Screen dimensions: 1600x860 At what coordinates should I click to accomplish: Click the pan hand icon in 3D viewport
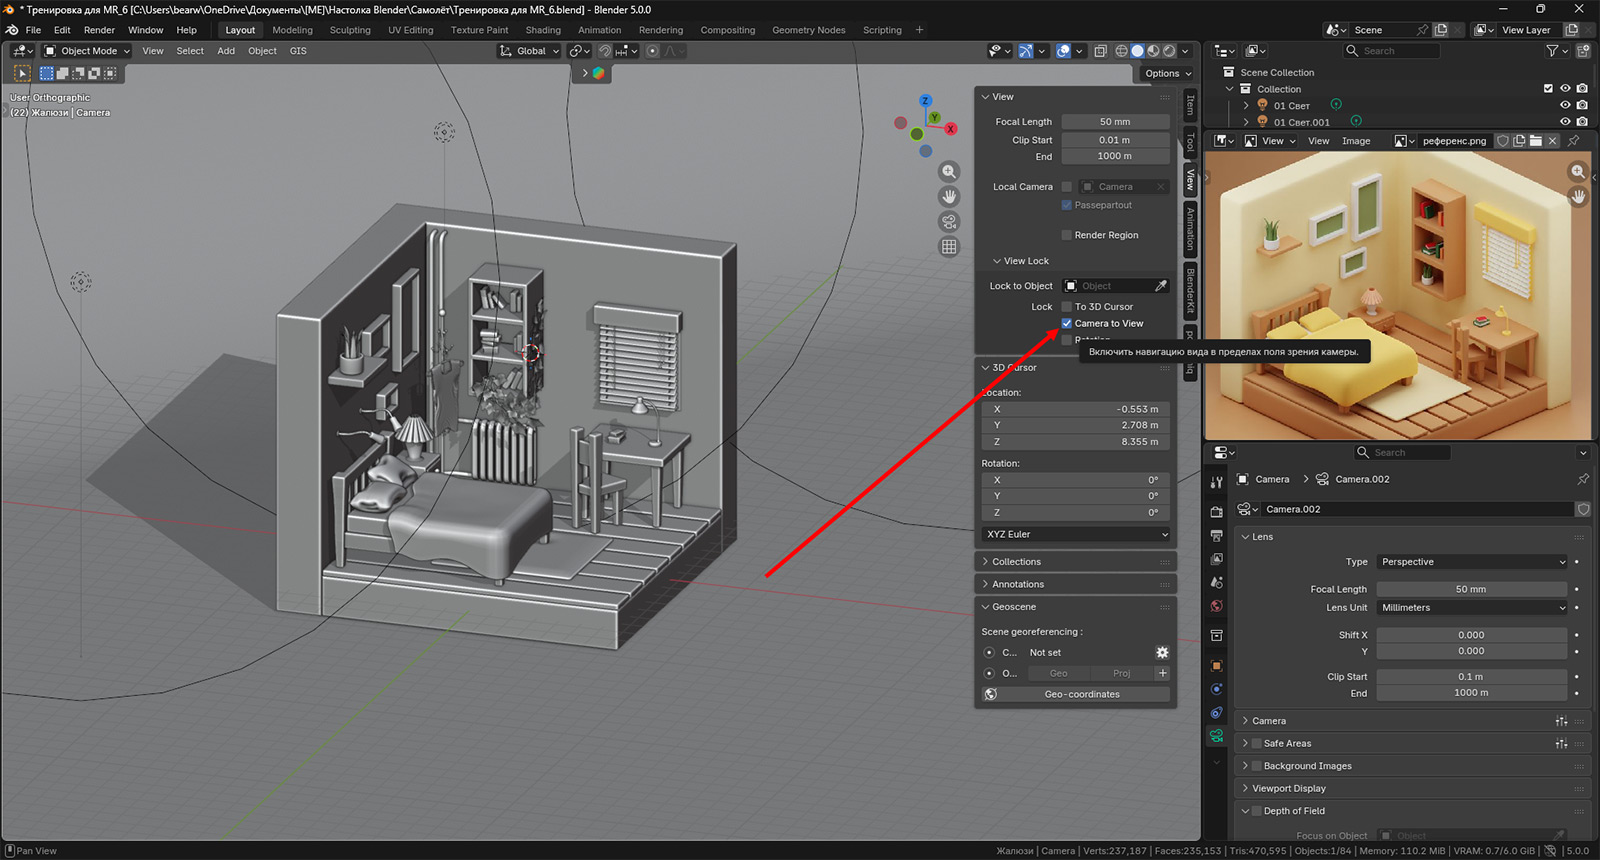pos(949,197)
